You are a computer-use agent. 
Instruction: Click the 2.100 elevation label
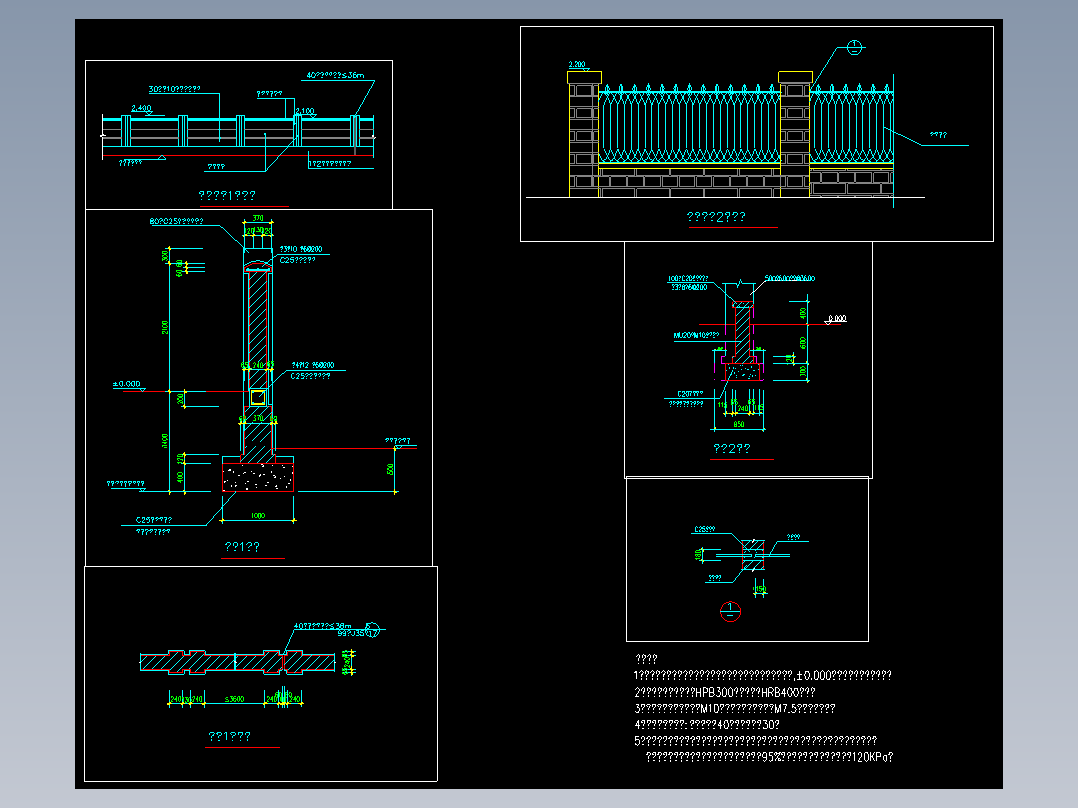click(305, 111)
